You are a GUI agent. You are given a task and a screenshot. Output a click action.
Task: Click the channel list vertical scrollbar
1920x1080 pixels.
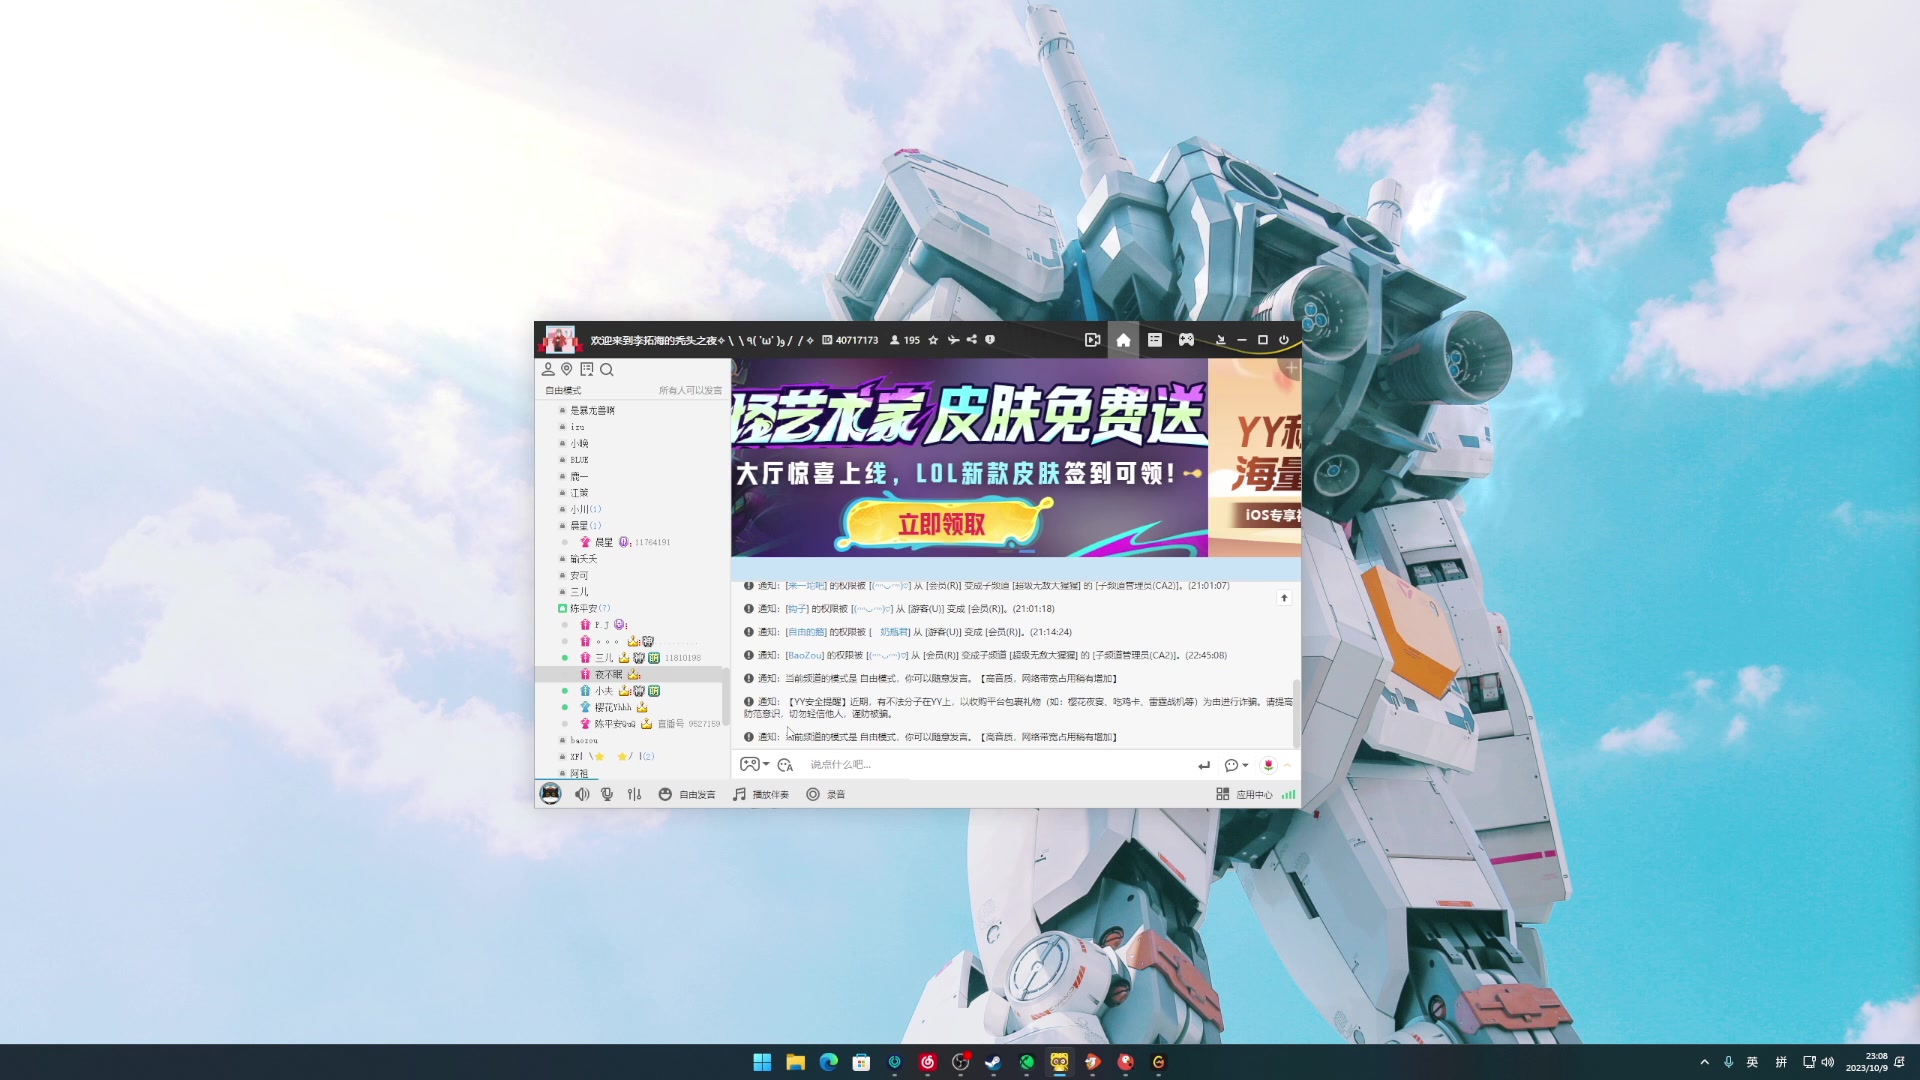pos(726,698)
